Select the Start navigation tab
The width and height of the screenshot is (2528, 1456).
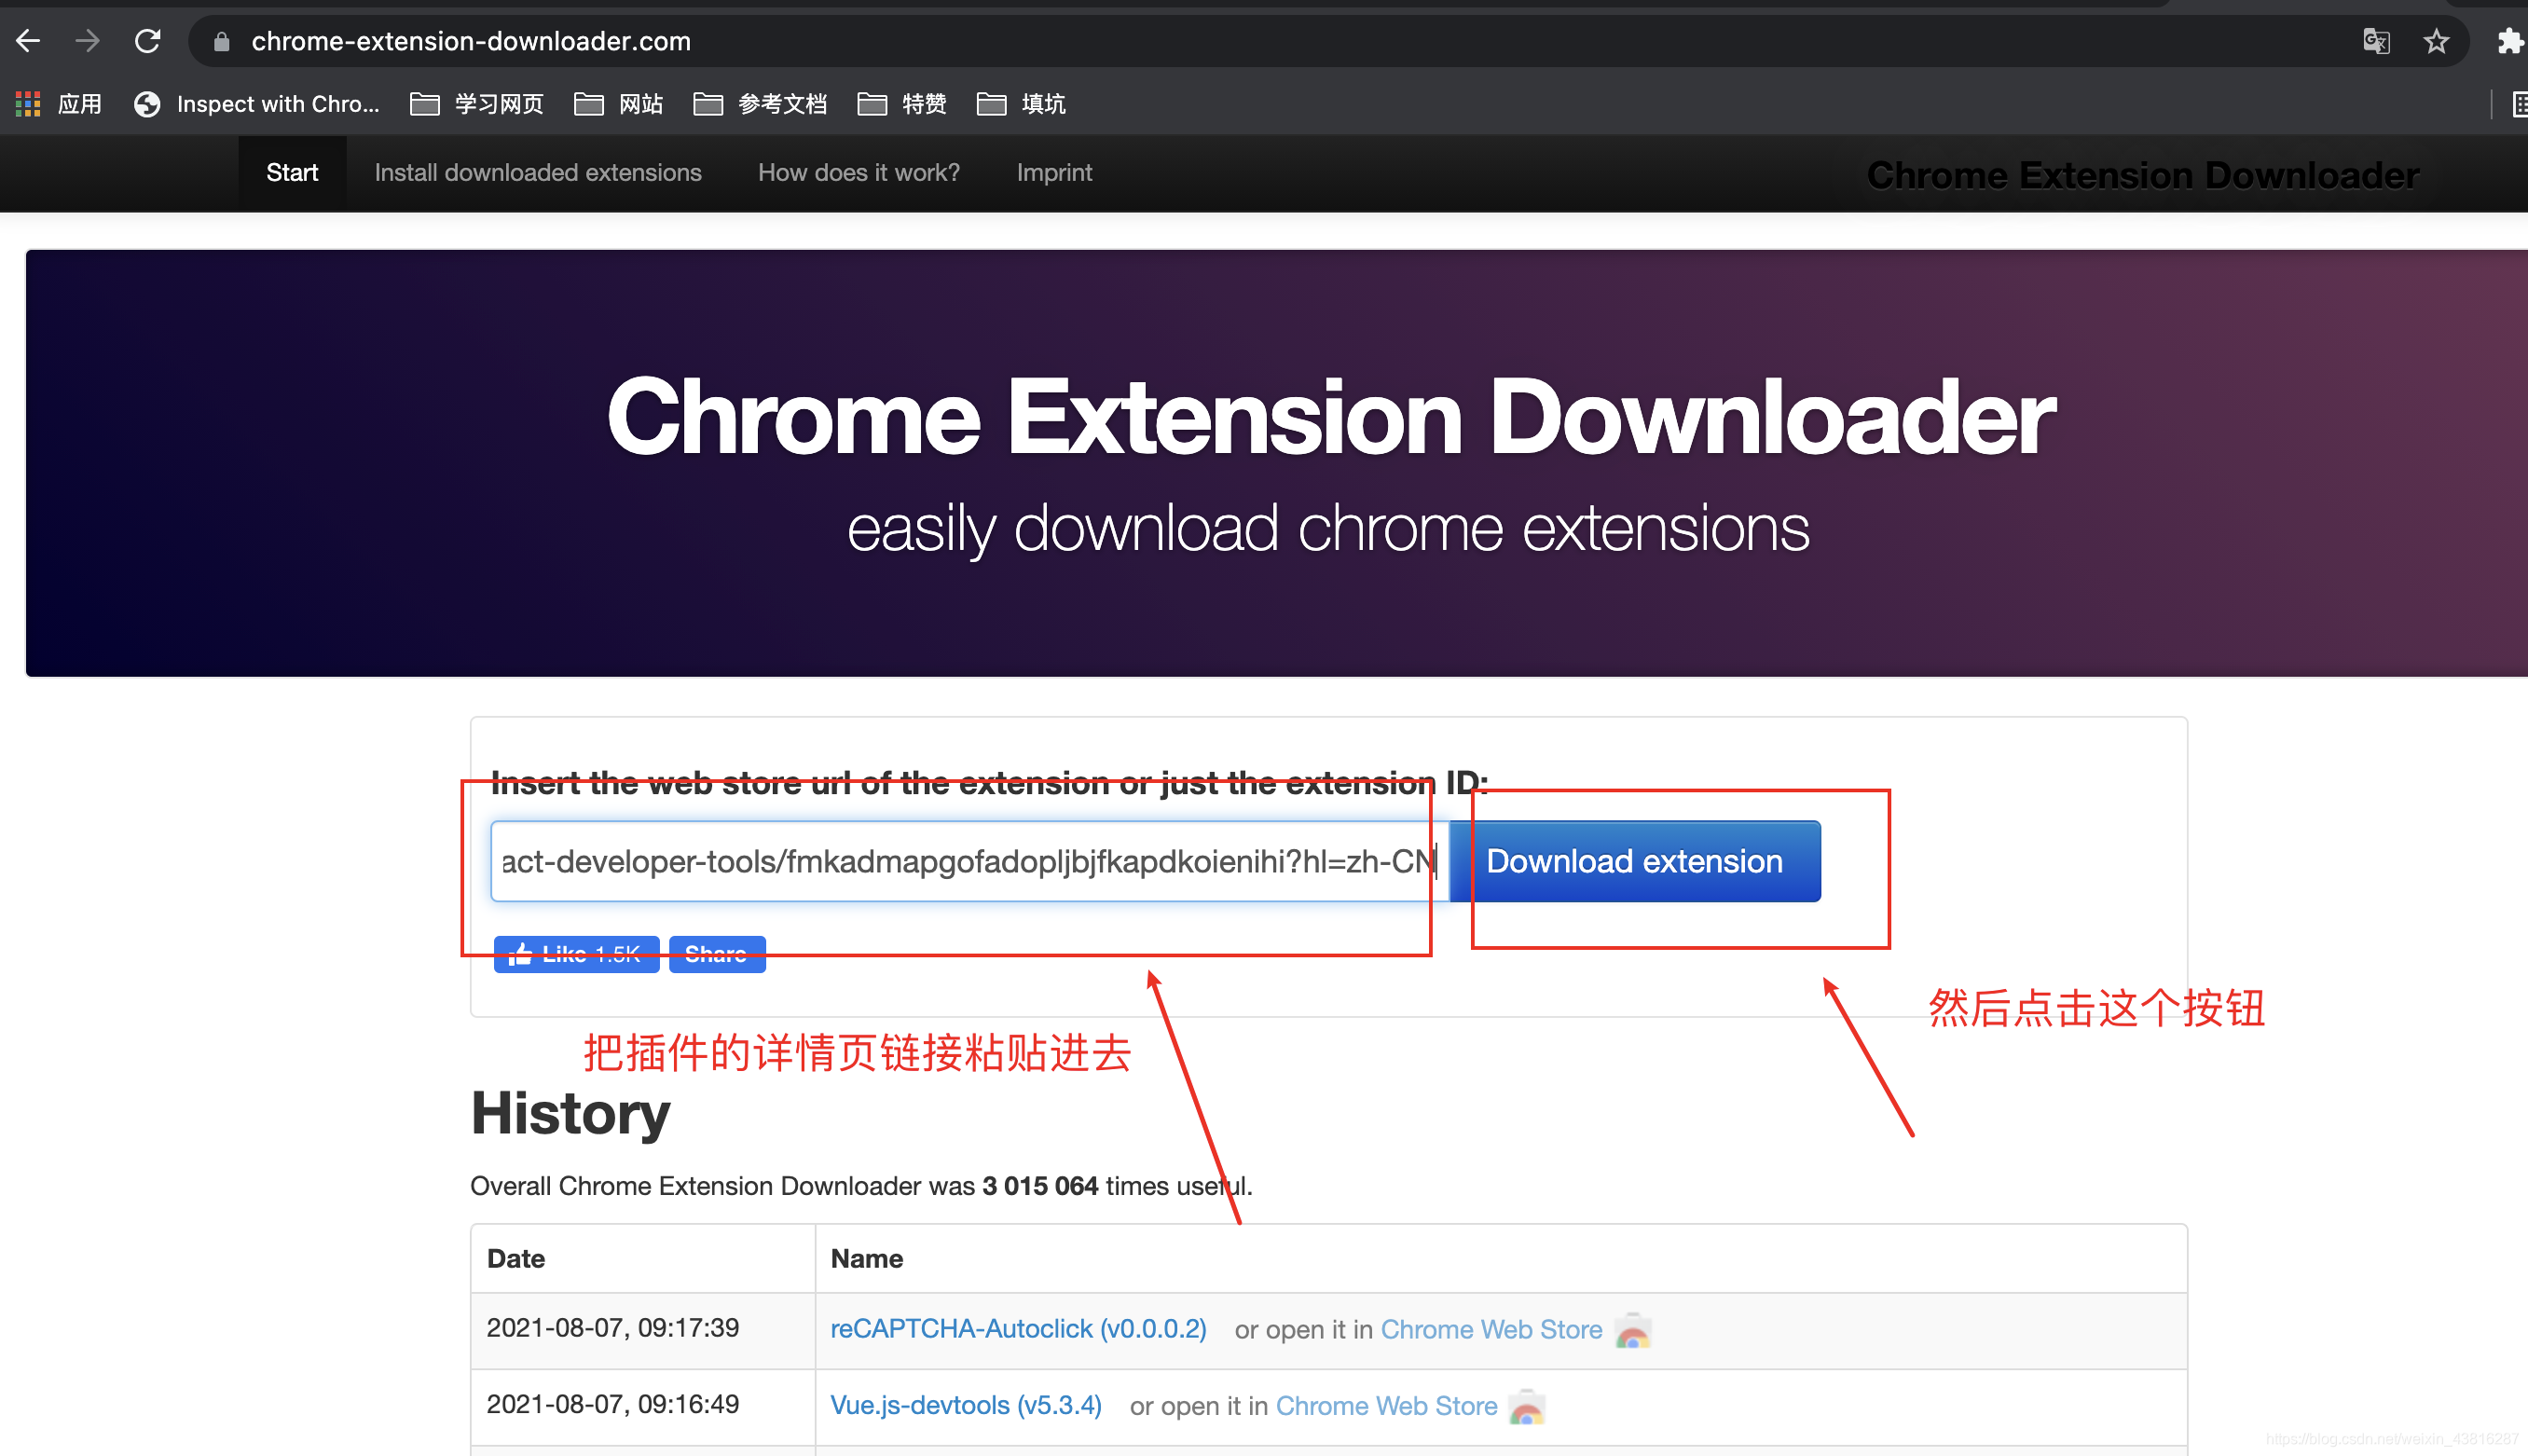coord(292,173)
